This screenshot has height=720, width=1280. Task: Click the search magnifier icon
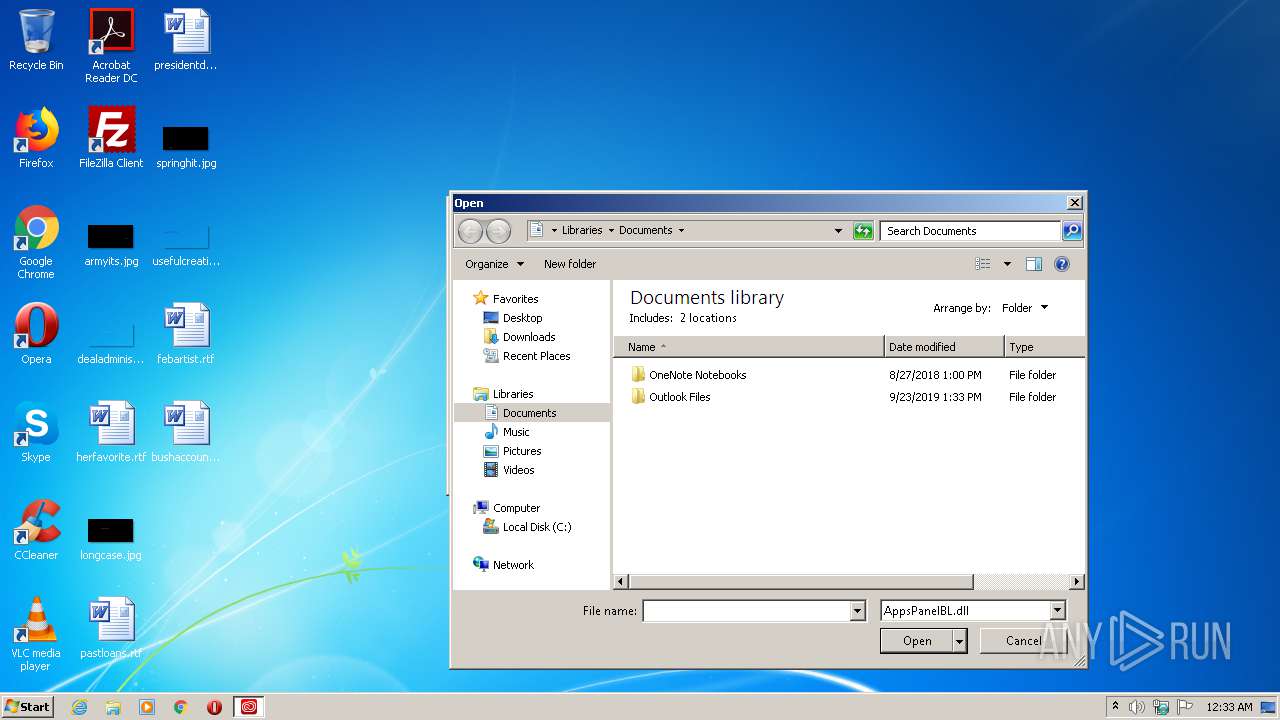tap(1071, 231)
